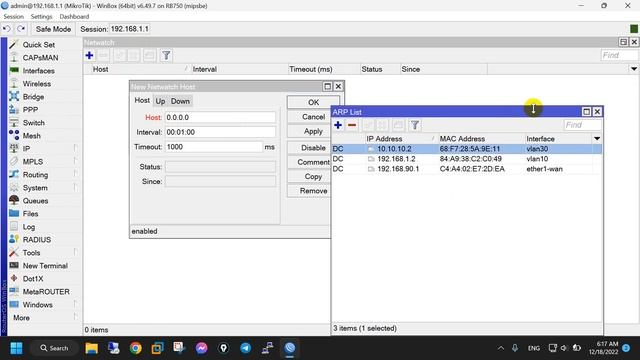Add new Netwatch entry with plus icon
The height and width of the screenshot is (360, 640).
[x=89, y=55]
